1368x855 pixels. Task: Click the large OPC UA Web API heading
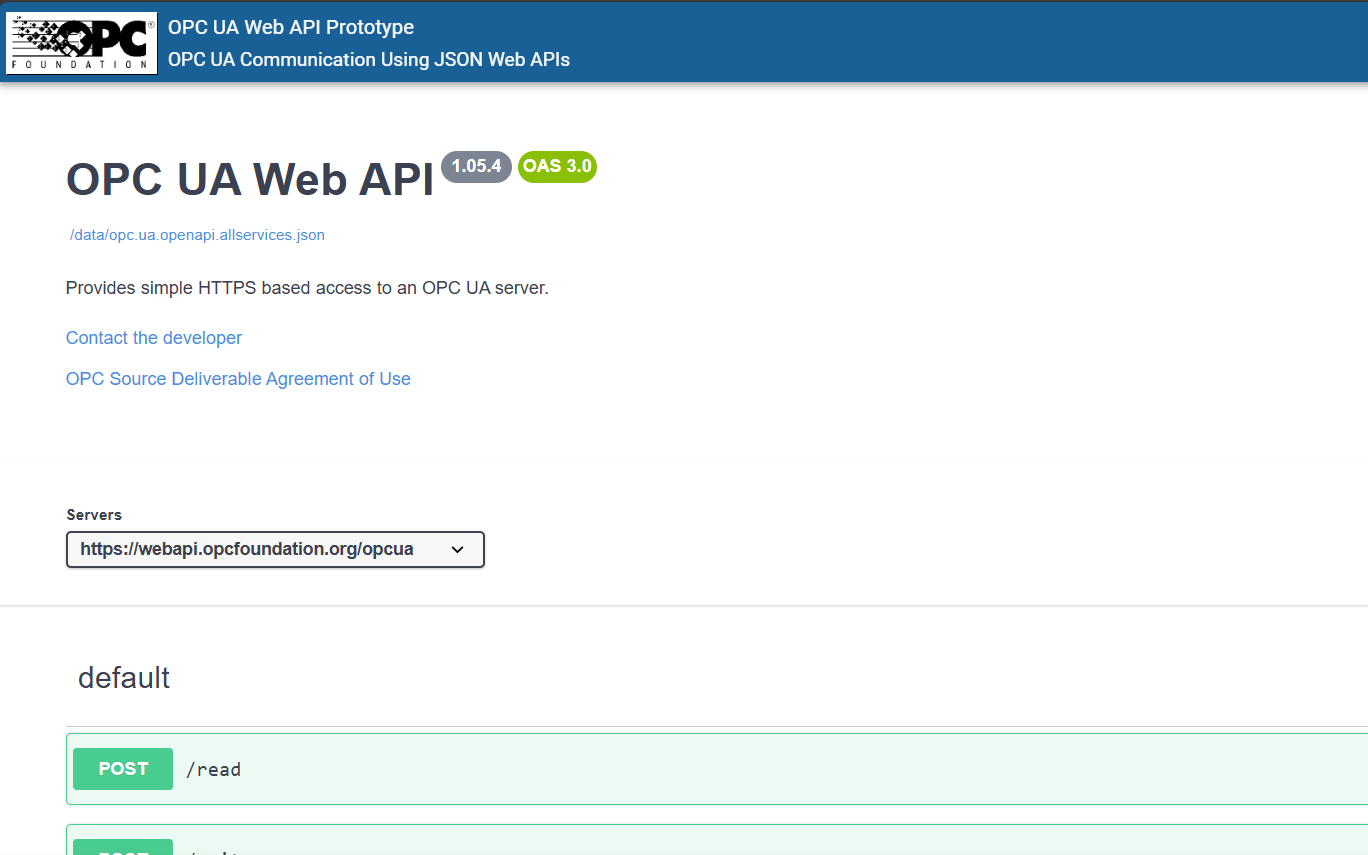[250, 180]
